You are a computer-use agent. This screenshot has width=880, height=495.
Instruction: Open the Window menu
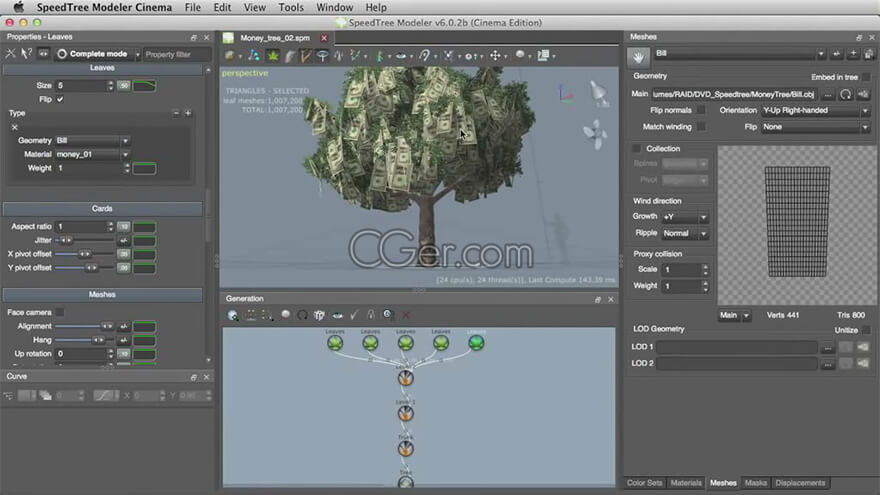coord(334,7)
